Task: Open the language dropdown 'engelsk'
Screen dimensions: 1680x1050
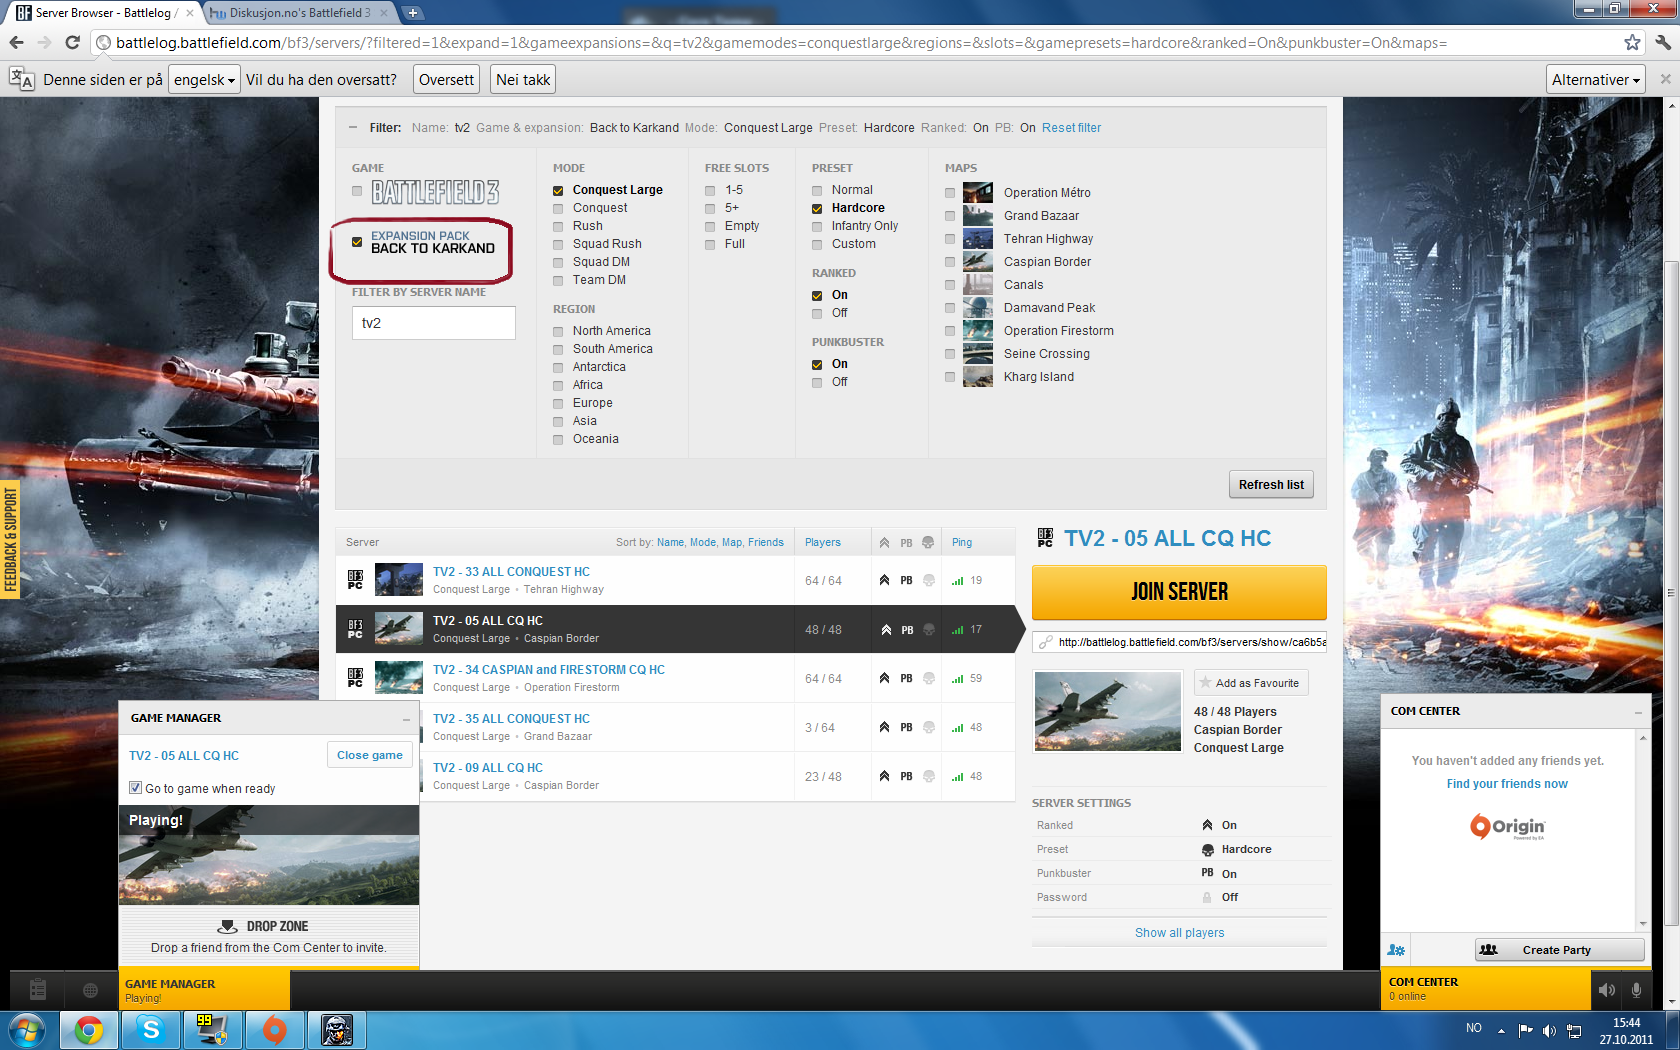Action: (x=204, y=80)
